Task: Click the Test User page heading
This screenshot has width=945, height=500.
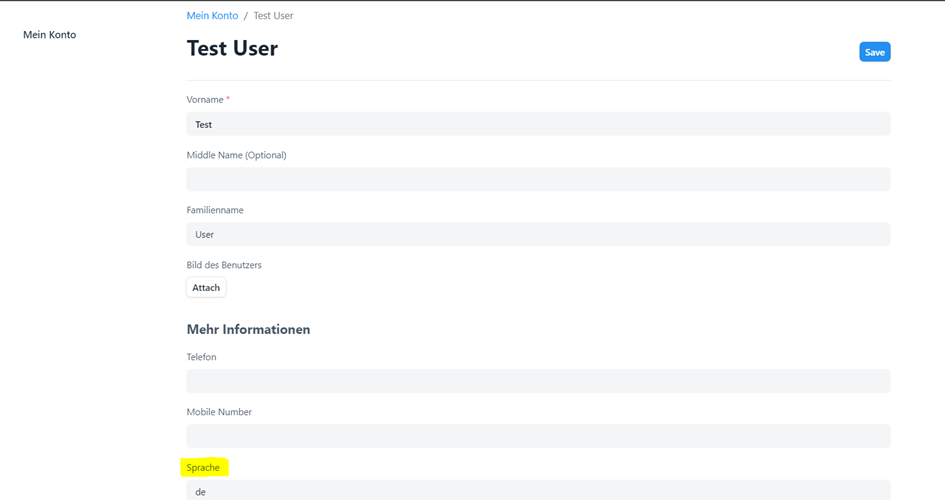Action: pyautogui.click(x=232, y=48)
